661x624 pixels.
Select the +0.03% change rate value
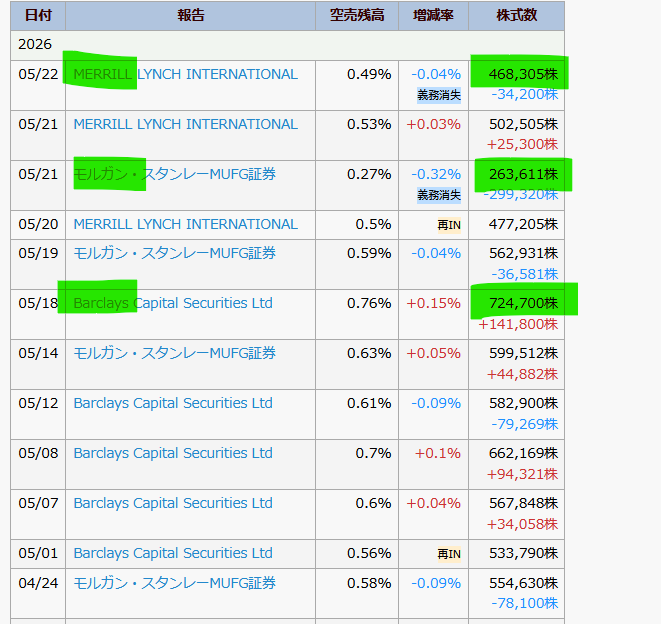click(x=433, y=124)
